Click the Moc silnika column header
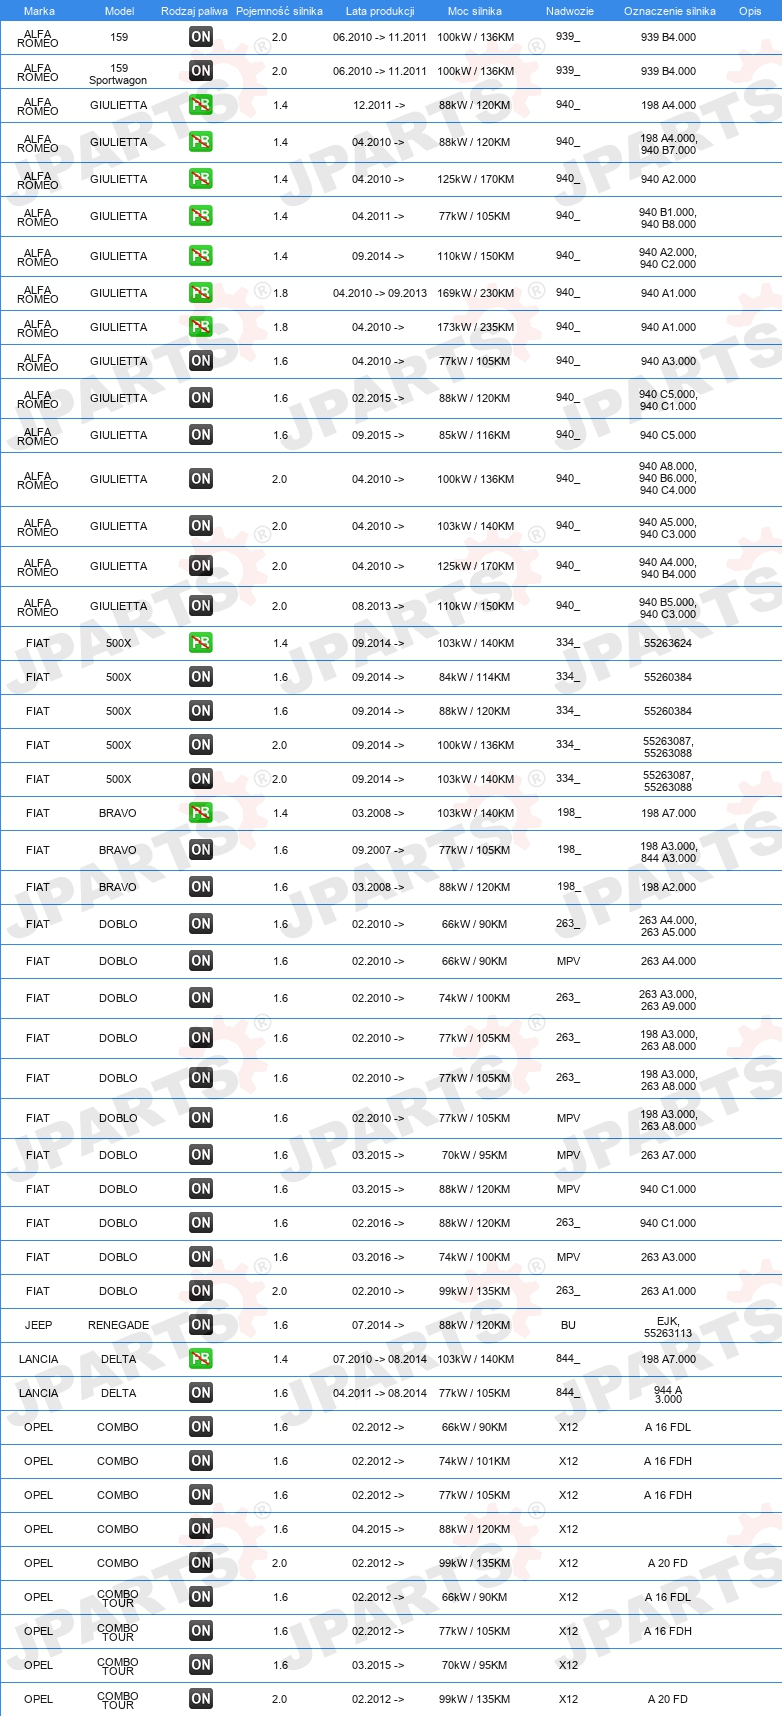Image resolution: width=782 pixels, height=1716 pixels. 475,11
